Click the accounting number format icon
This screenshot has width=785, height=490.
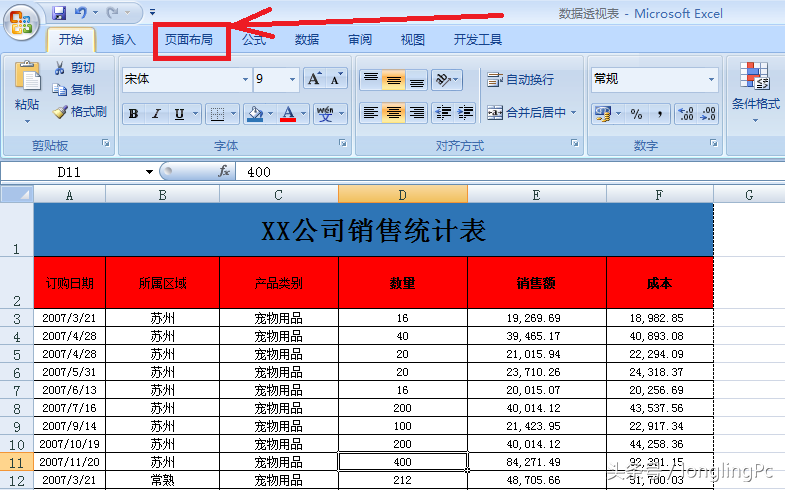click(x=602, y=114)
